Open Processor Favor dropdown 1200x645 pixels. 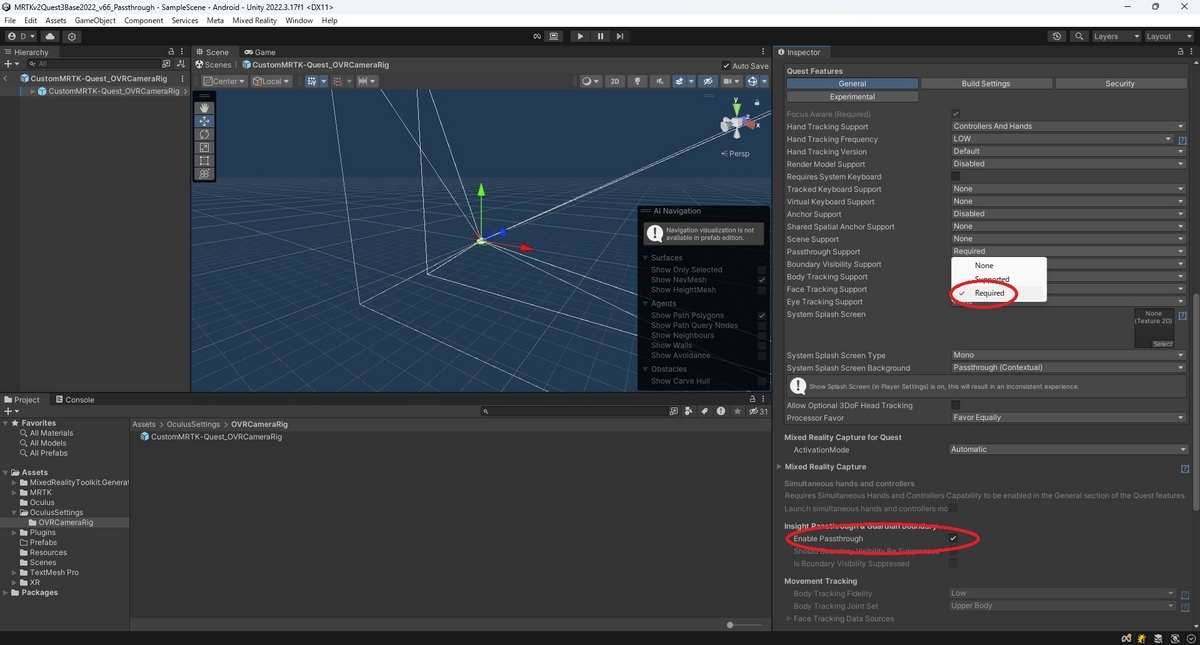(1068, 418)
